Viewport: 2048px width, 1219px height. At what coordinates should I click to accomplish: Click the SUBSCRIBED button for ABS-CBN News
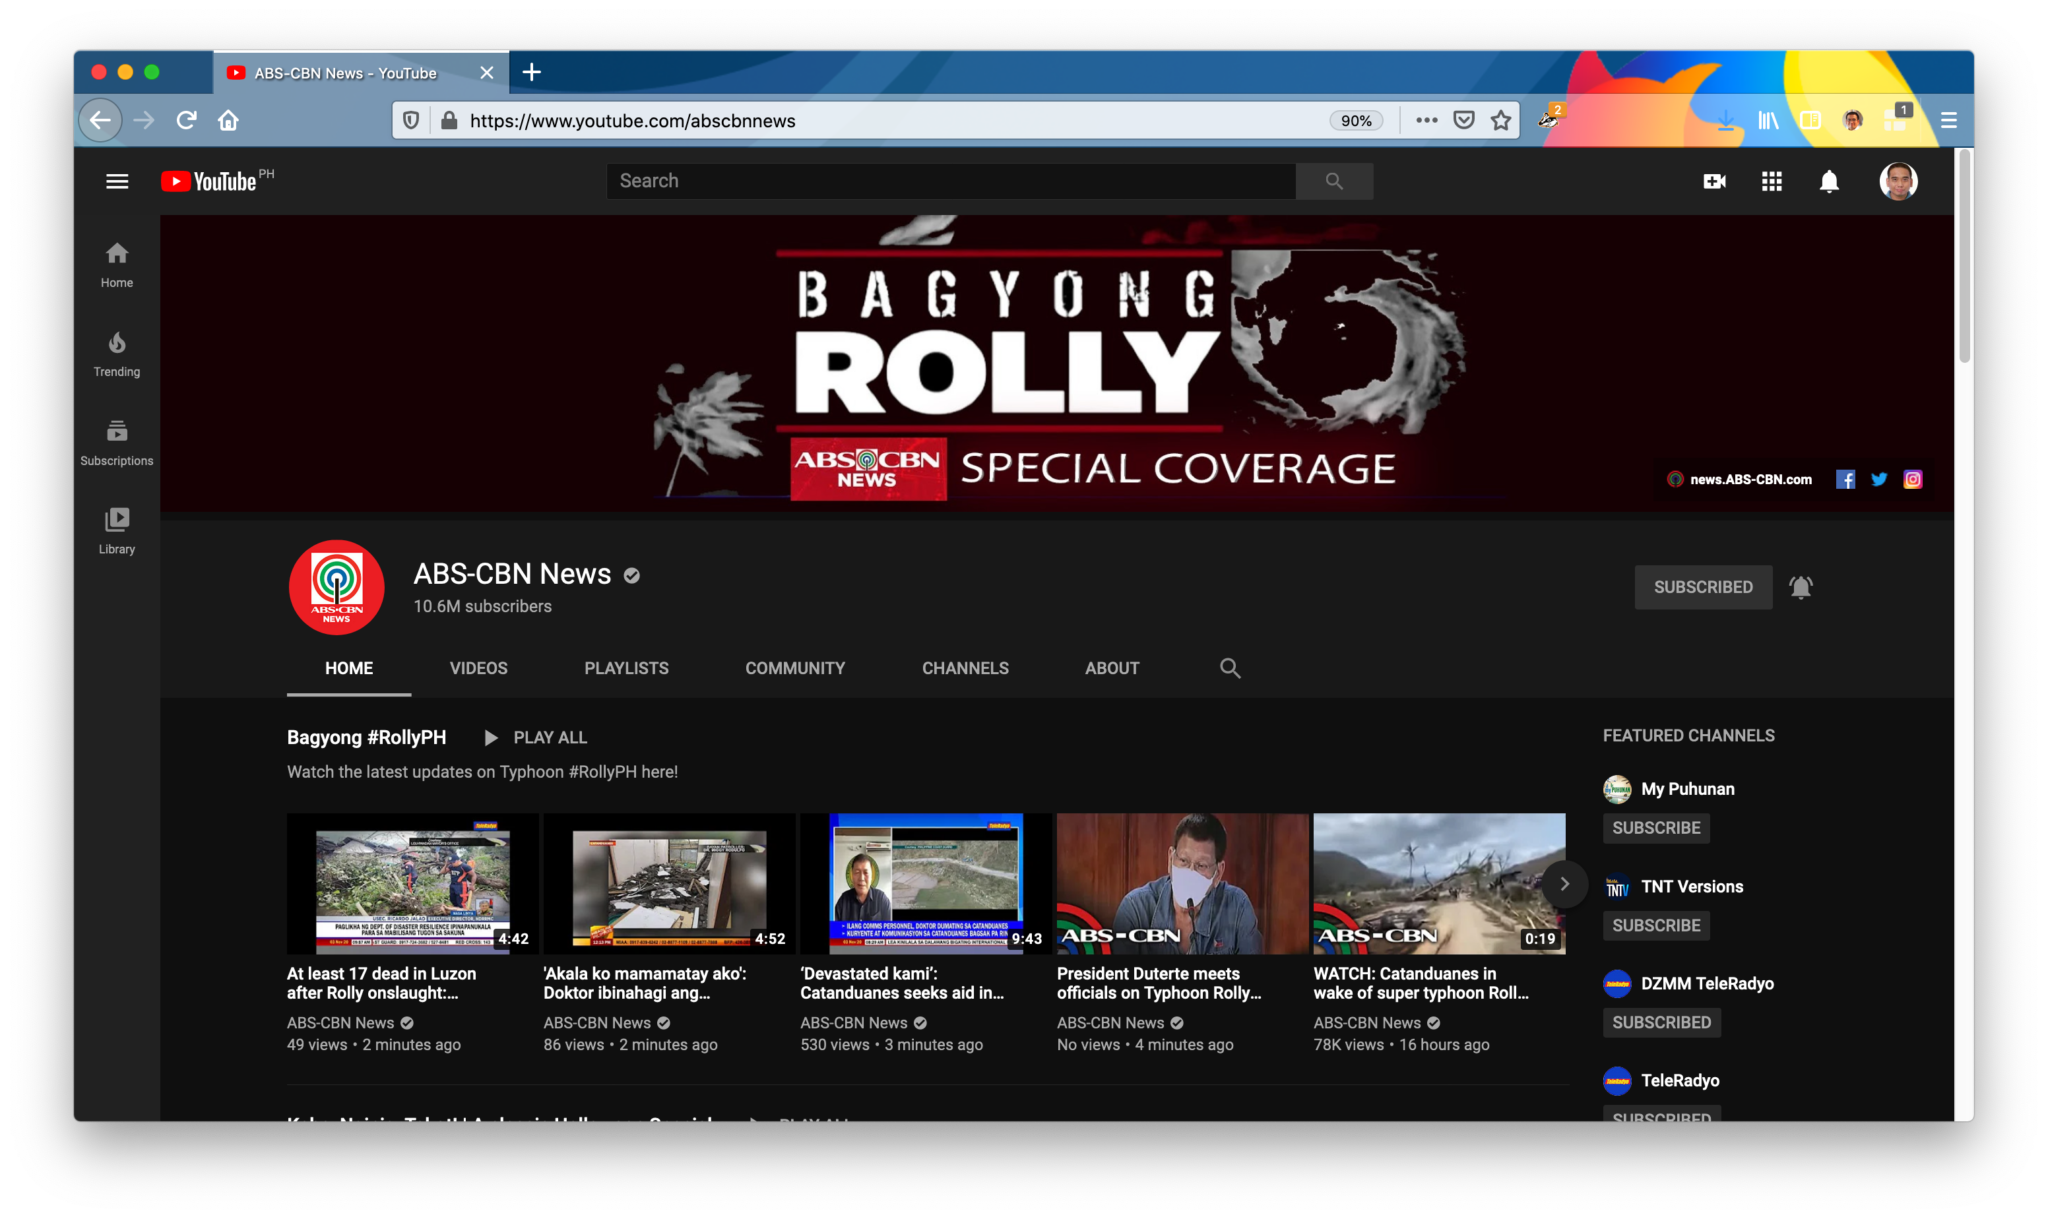coord(1703,587)
